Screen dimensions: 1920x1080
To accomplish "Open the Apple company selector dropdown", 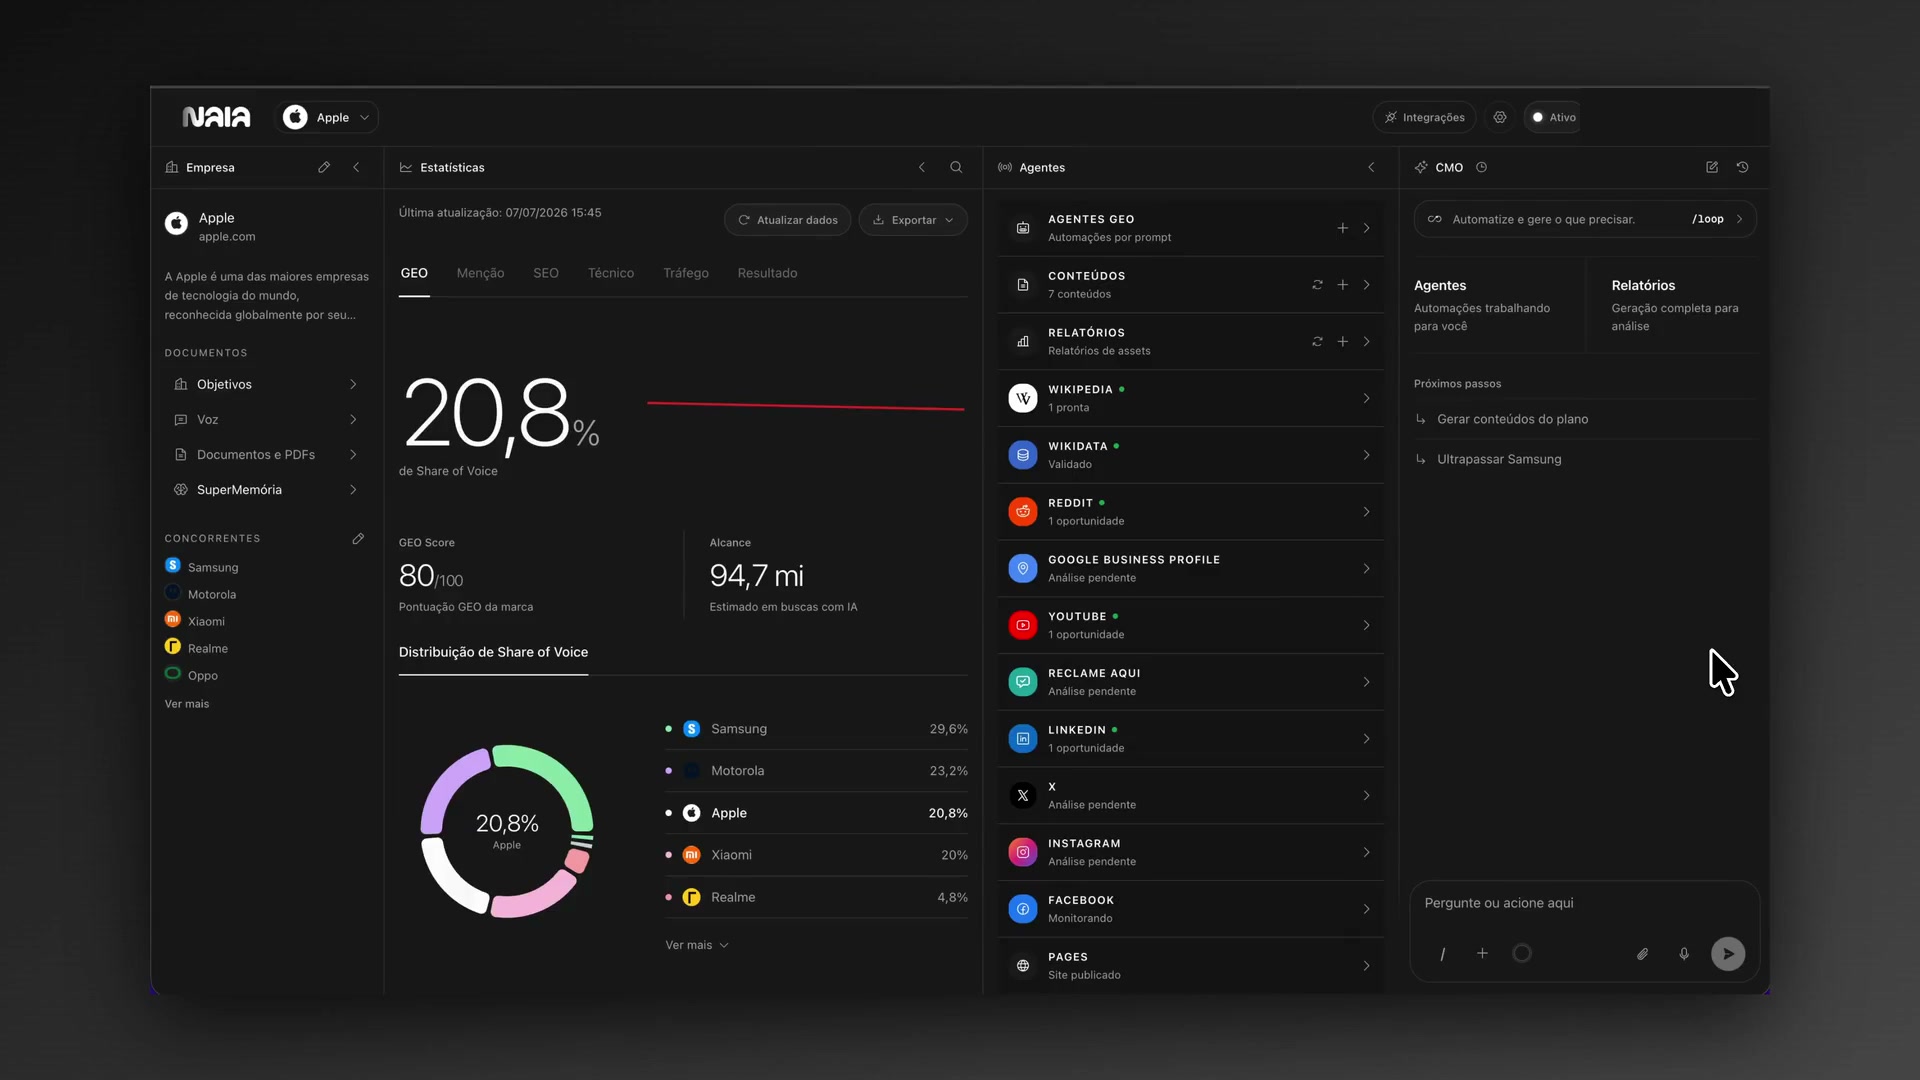I will pos(327,117).
